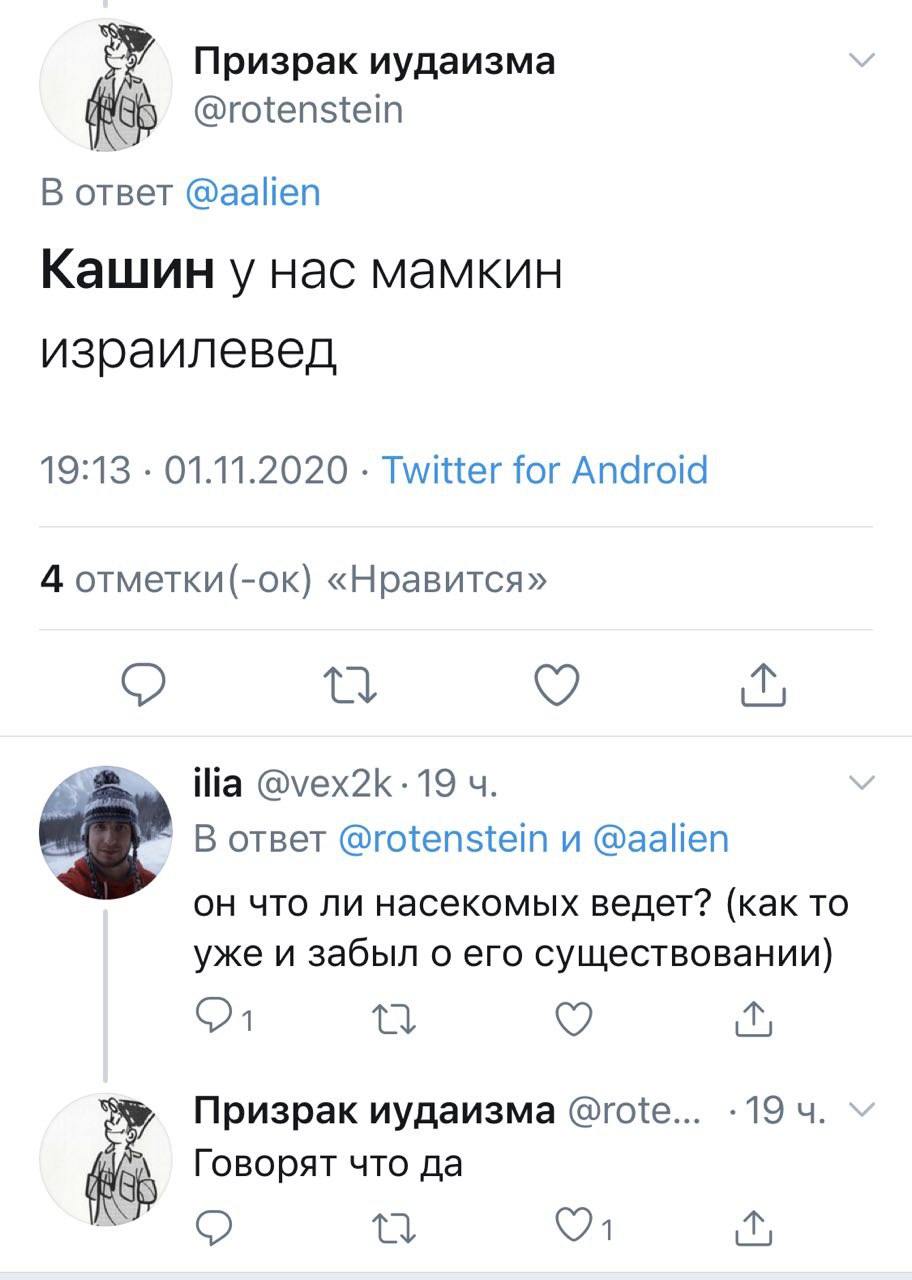This screenshot has height=1280, width=912.
Task: Open the bold Кашин link in tweet
Action: tap(129, 271)
